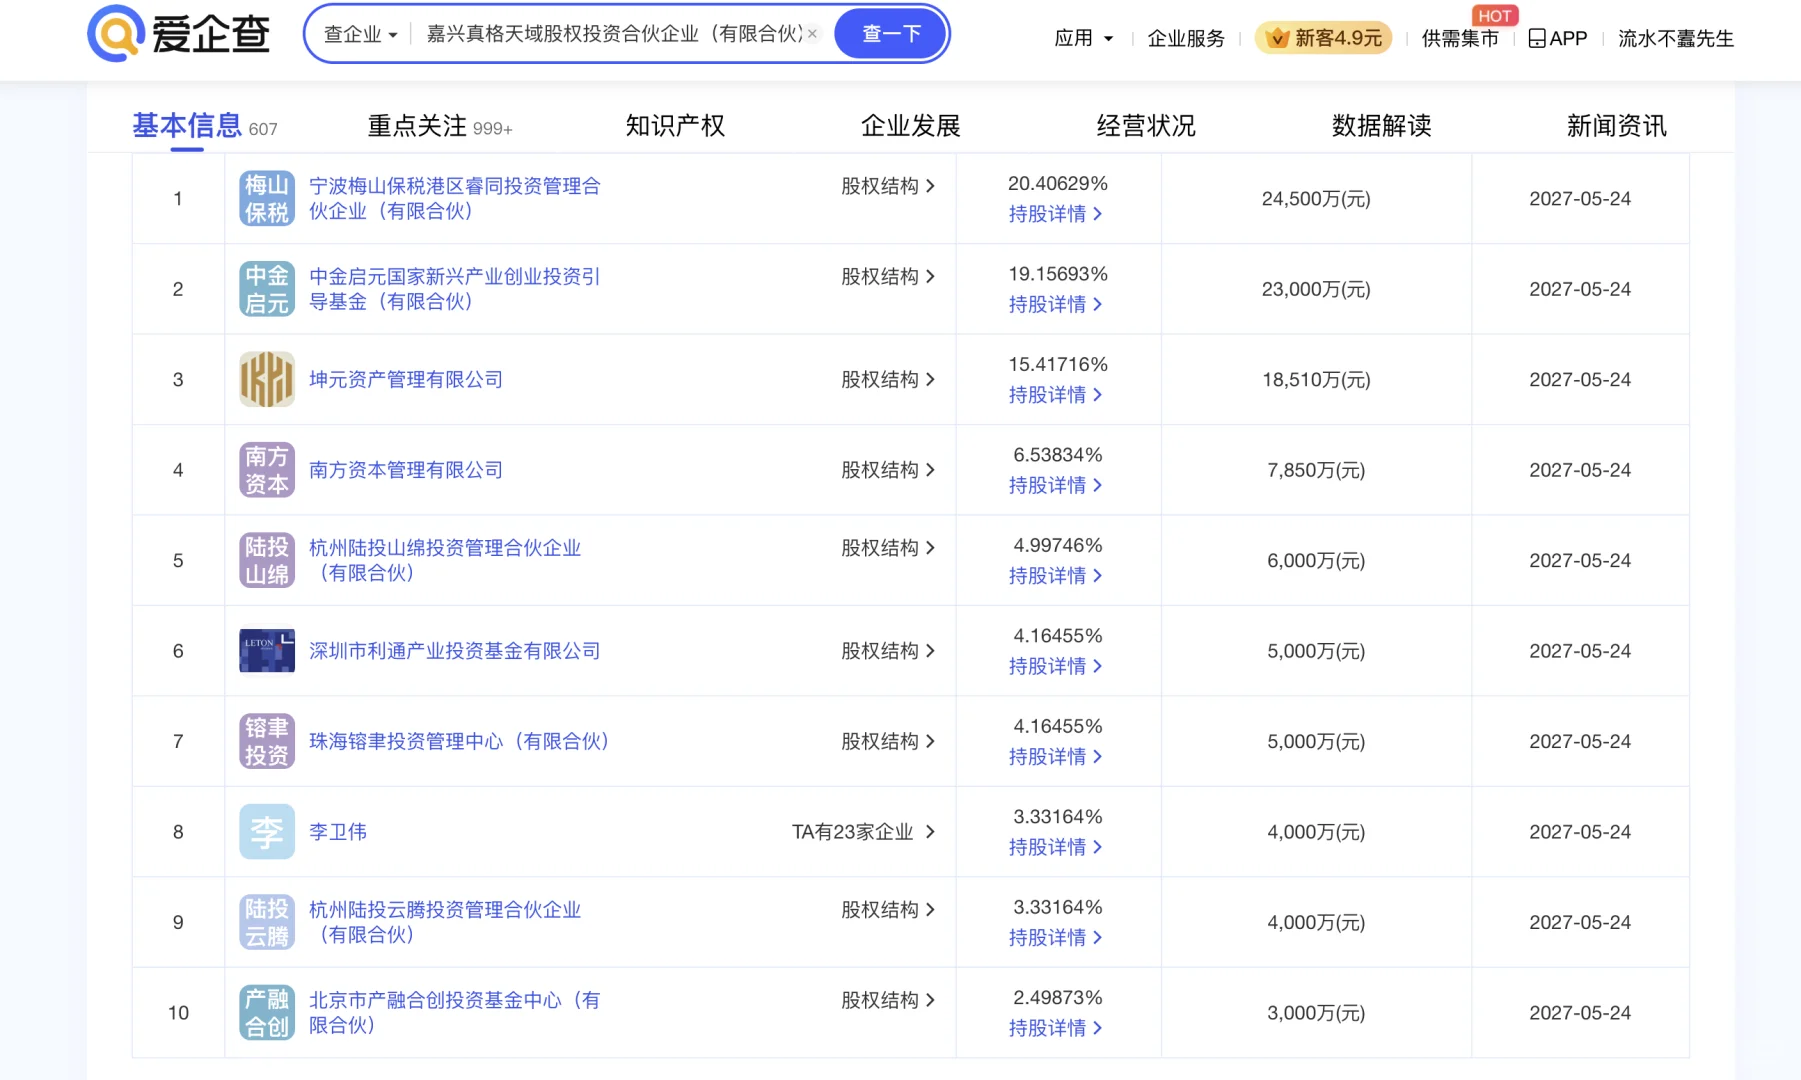Expand the 应用 dropdown menu

1083,38
